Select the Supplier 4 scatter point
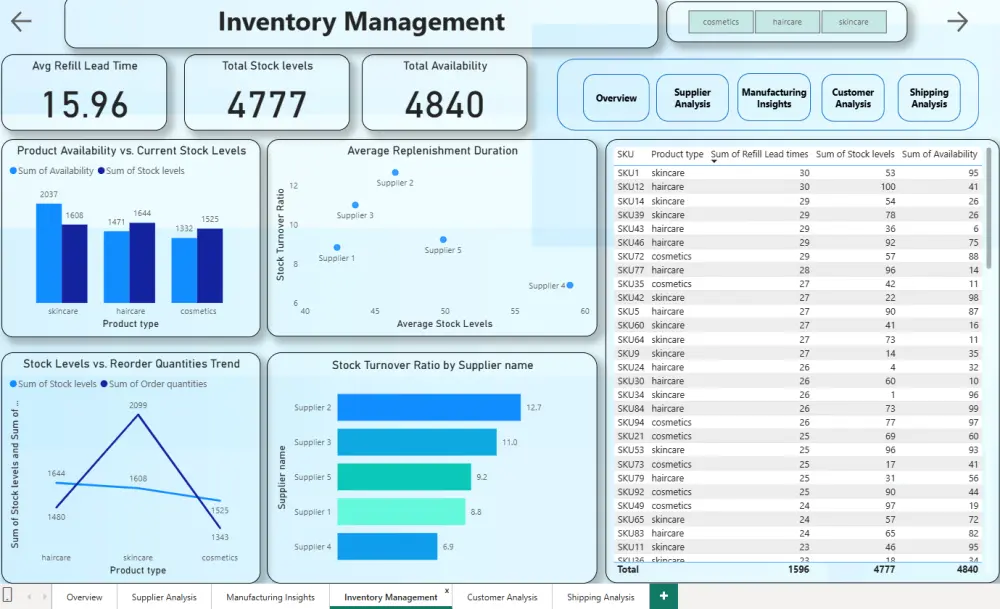The width and height of the screenshot is (1000, 609). click(570, 285)
